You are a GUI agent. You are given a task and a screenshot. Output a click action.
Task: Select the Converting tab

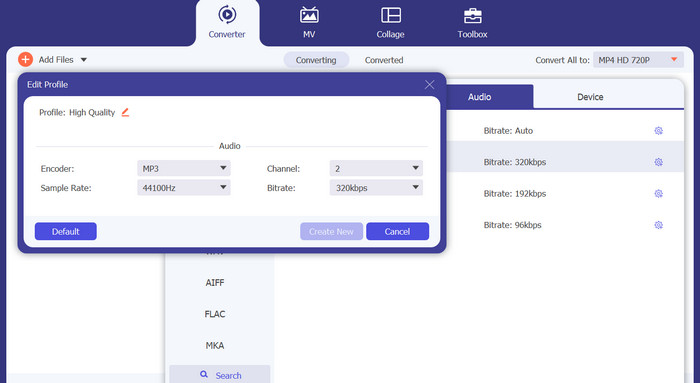316,60
